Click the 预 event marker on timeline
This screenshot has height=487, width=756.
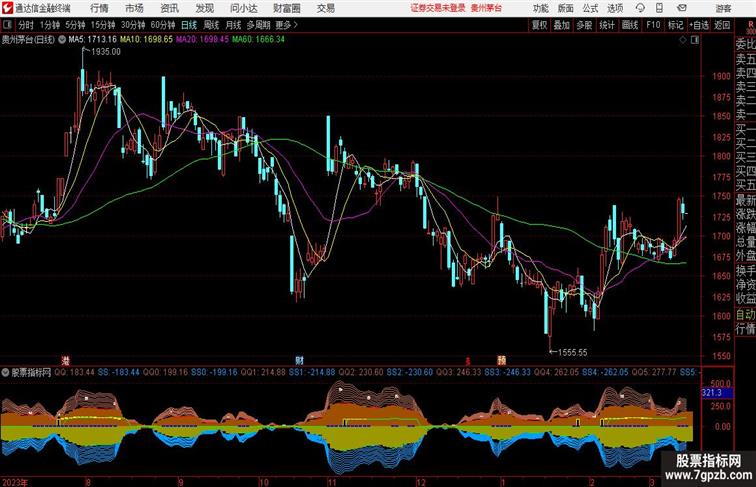[x=501, y=360]
